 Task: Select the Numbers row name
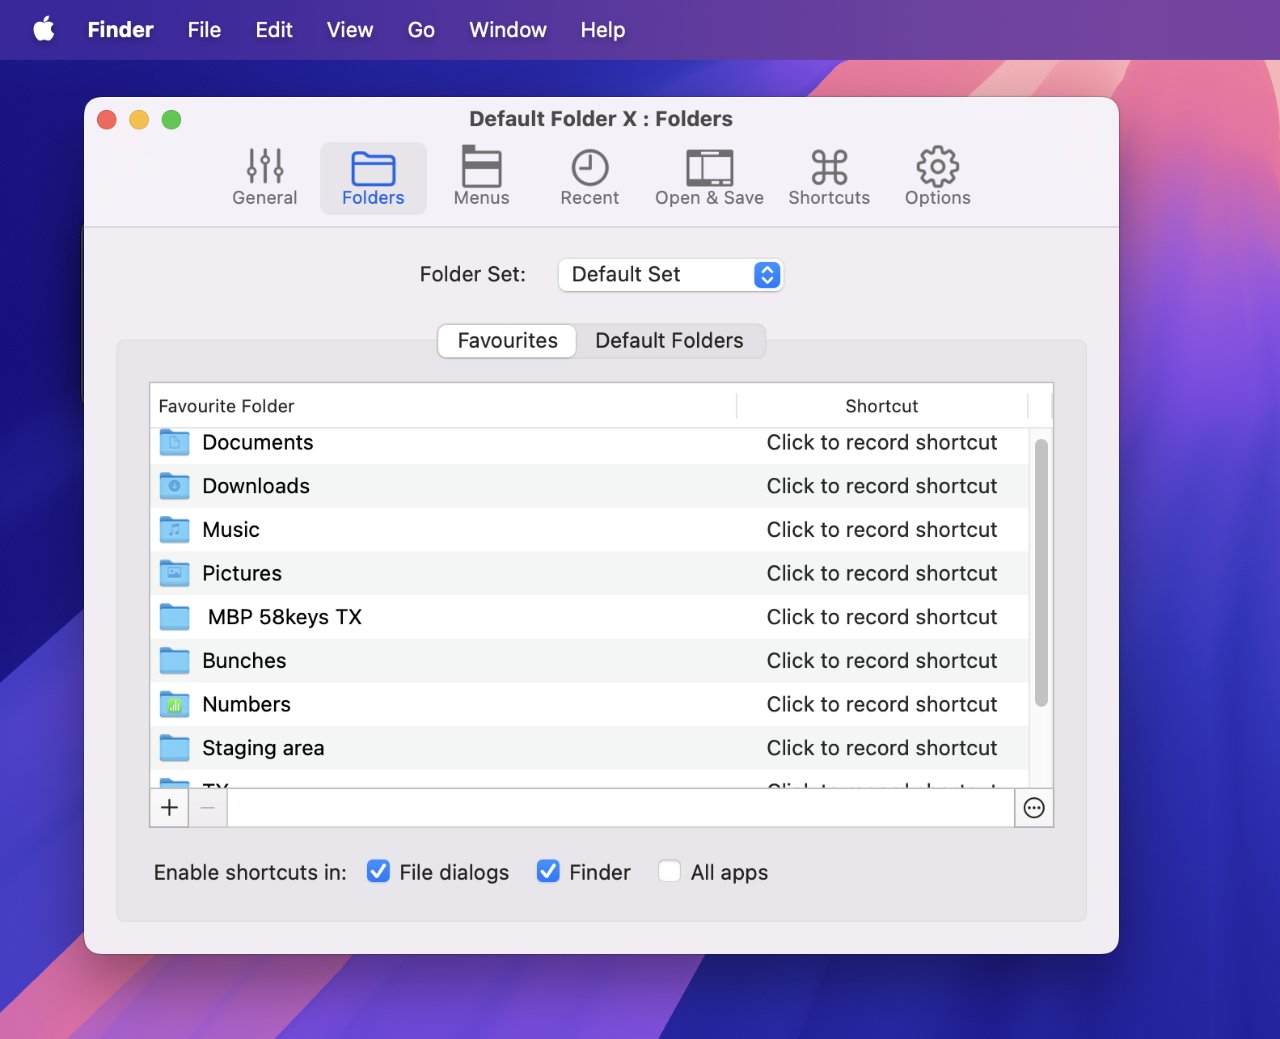click(246, 704)
